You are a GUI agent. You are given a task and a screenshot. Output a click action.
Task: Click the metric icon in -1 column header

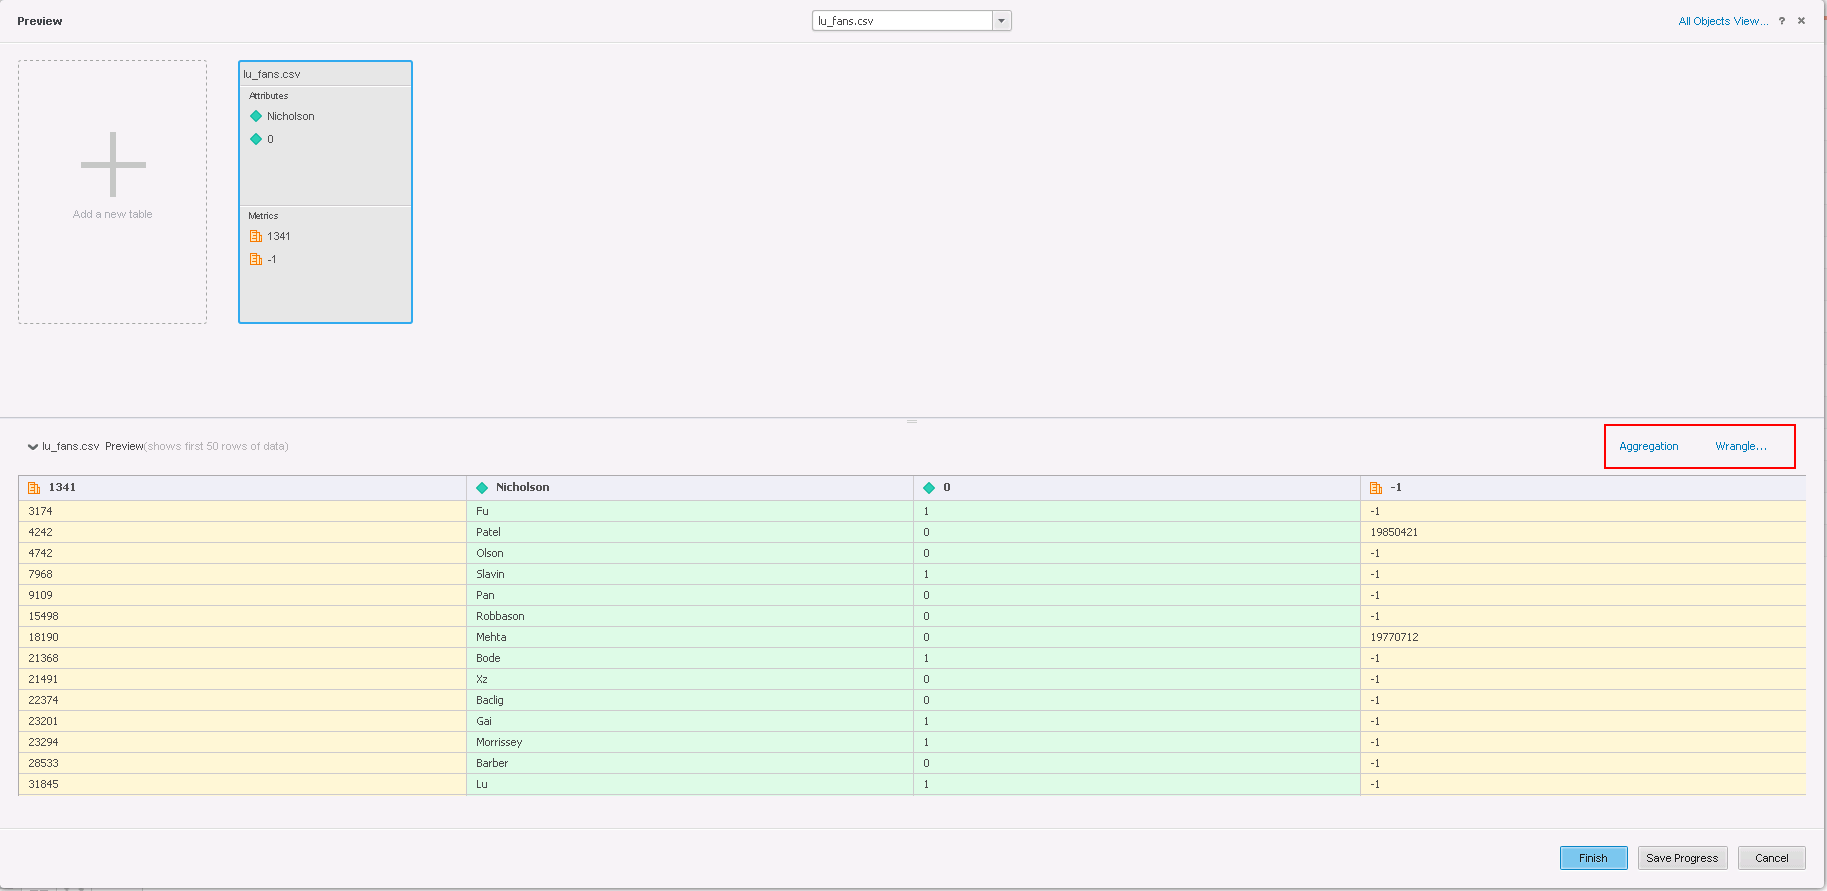coord(1376,488)
